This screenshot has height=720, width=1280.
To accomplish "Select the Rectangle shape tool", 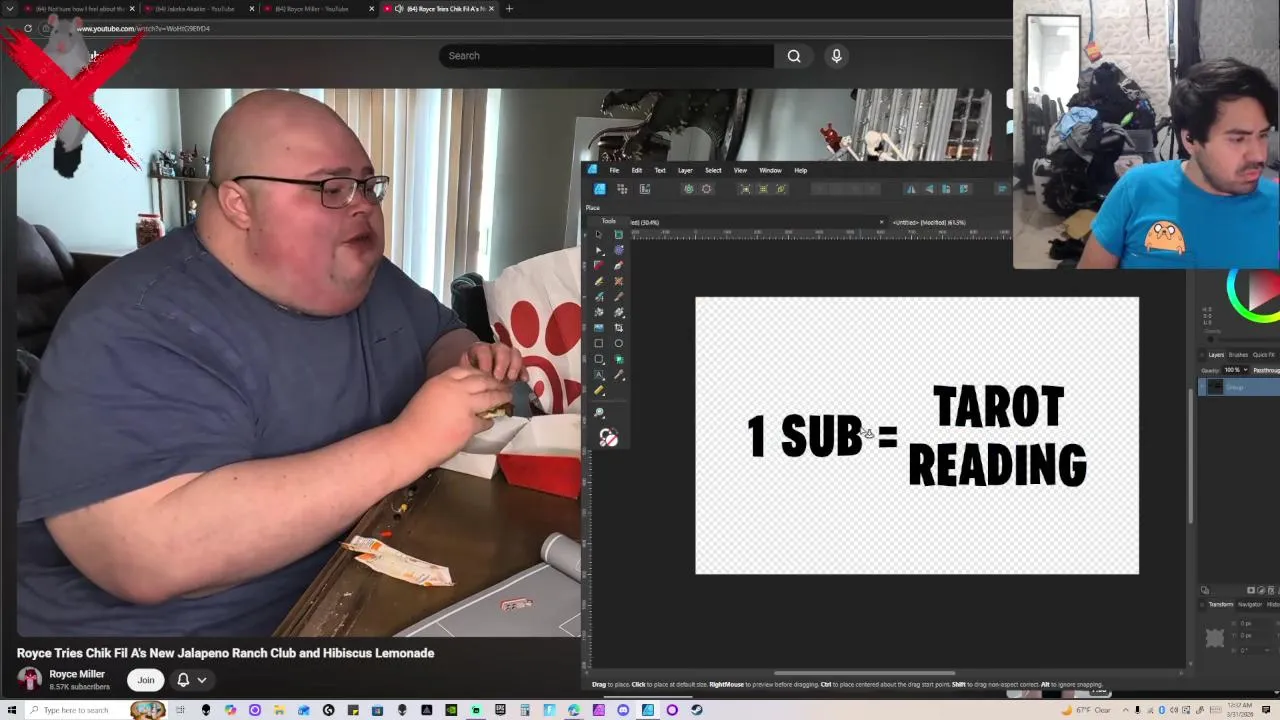I will [x=599, y=343].
